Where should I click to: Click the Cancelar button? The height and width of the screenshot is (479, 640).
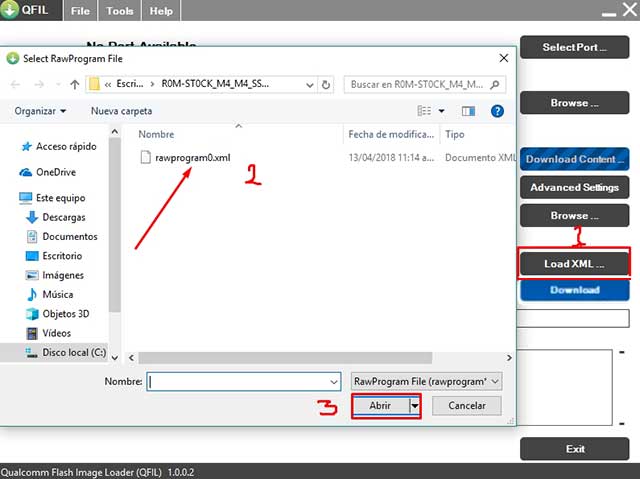(x=467, y=406)
